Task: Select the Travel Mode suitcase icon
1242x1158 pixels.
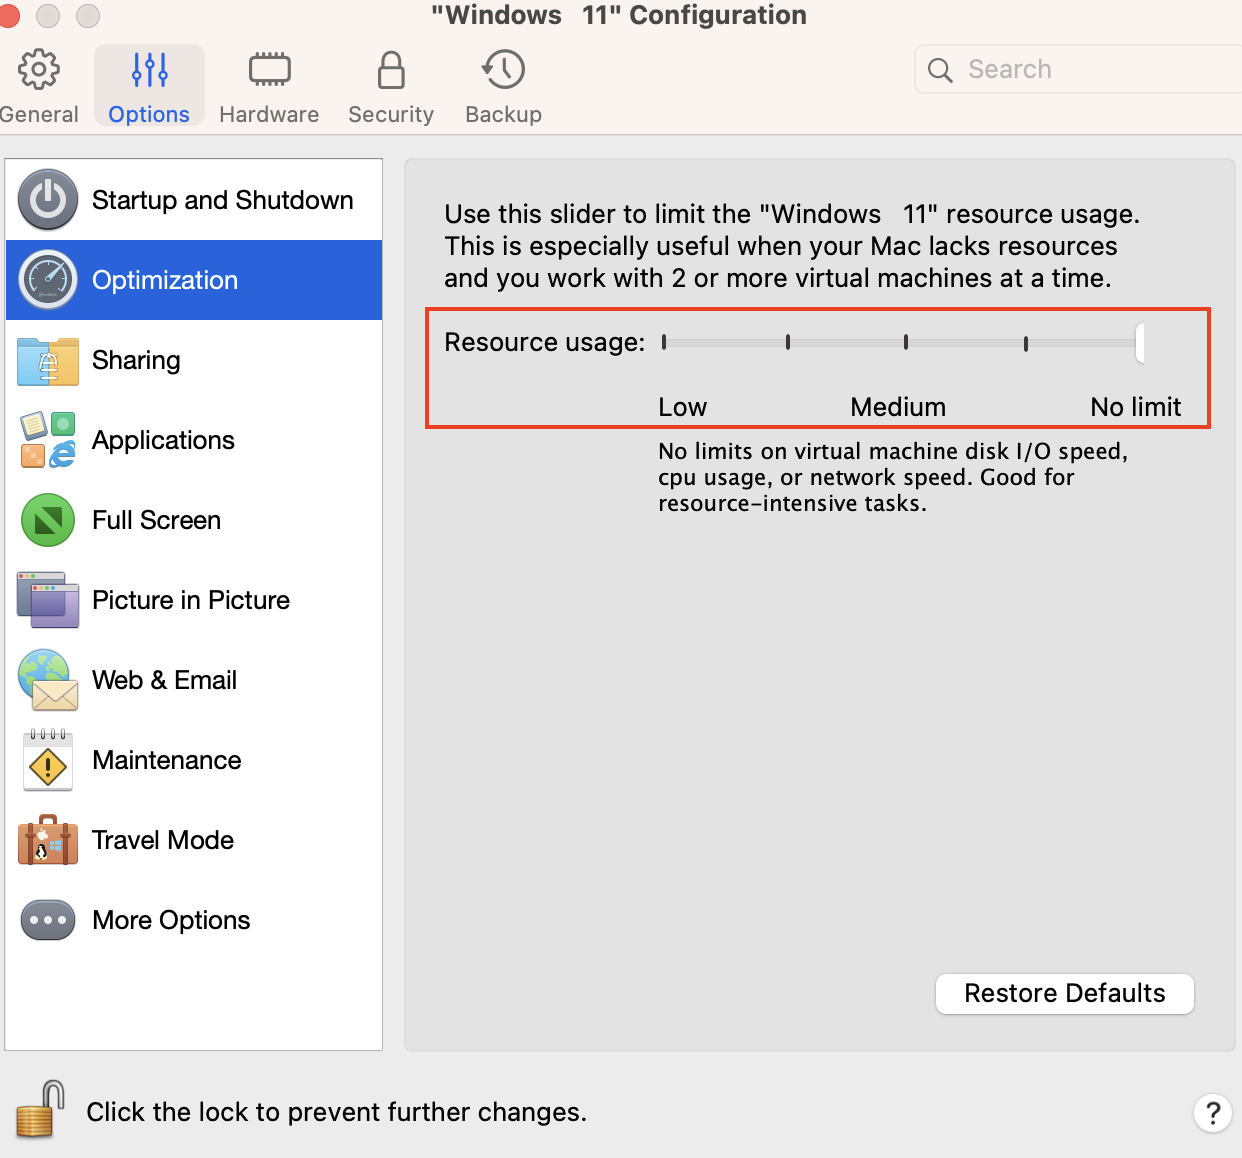Action: (47, 840)
